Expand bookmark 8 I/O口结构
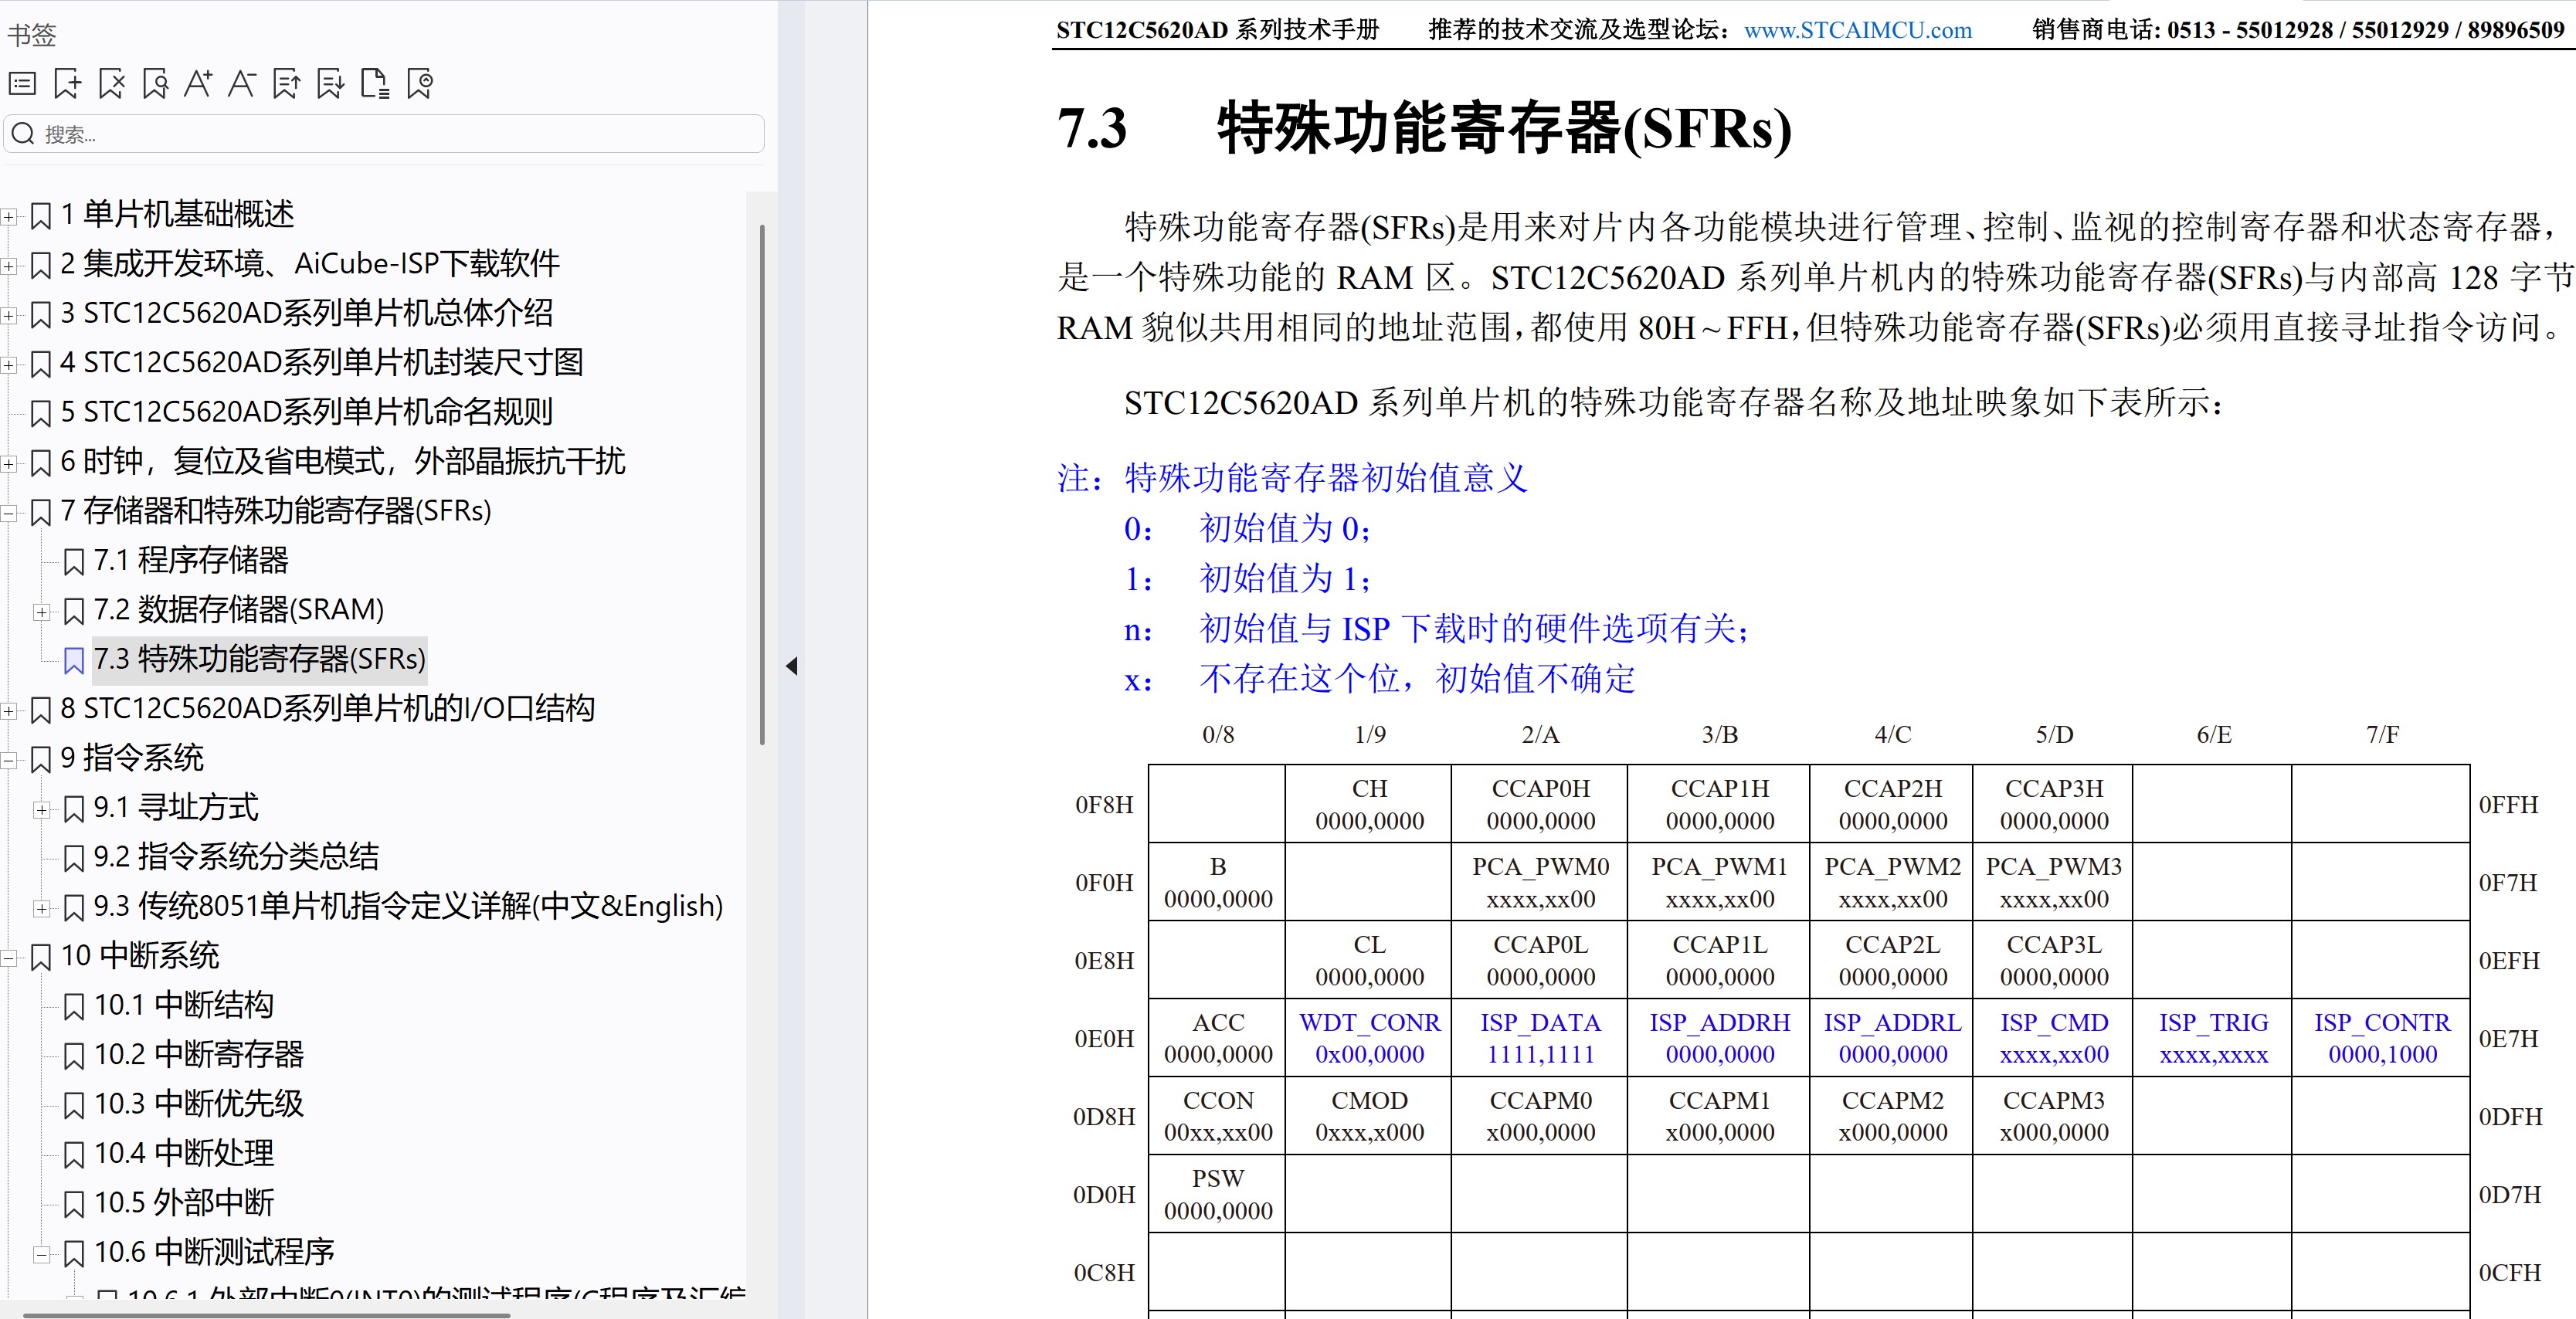 click(x=8, y=711)
